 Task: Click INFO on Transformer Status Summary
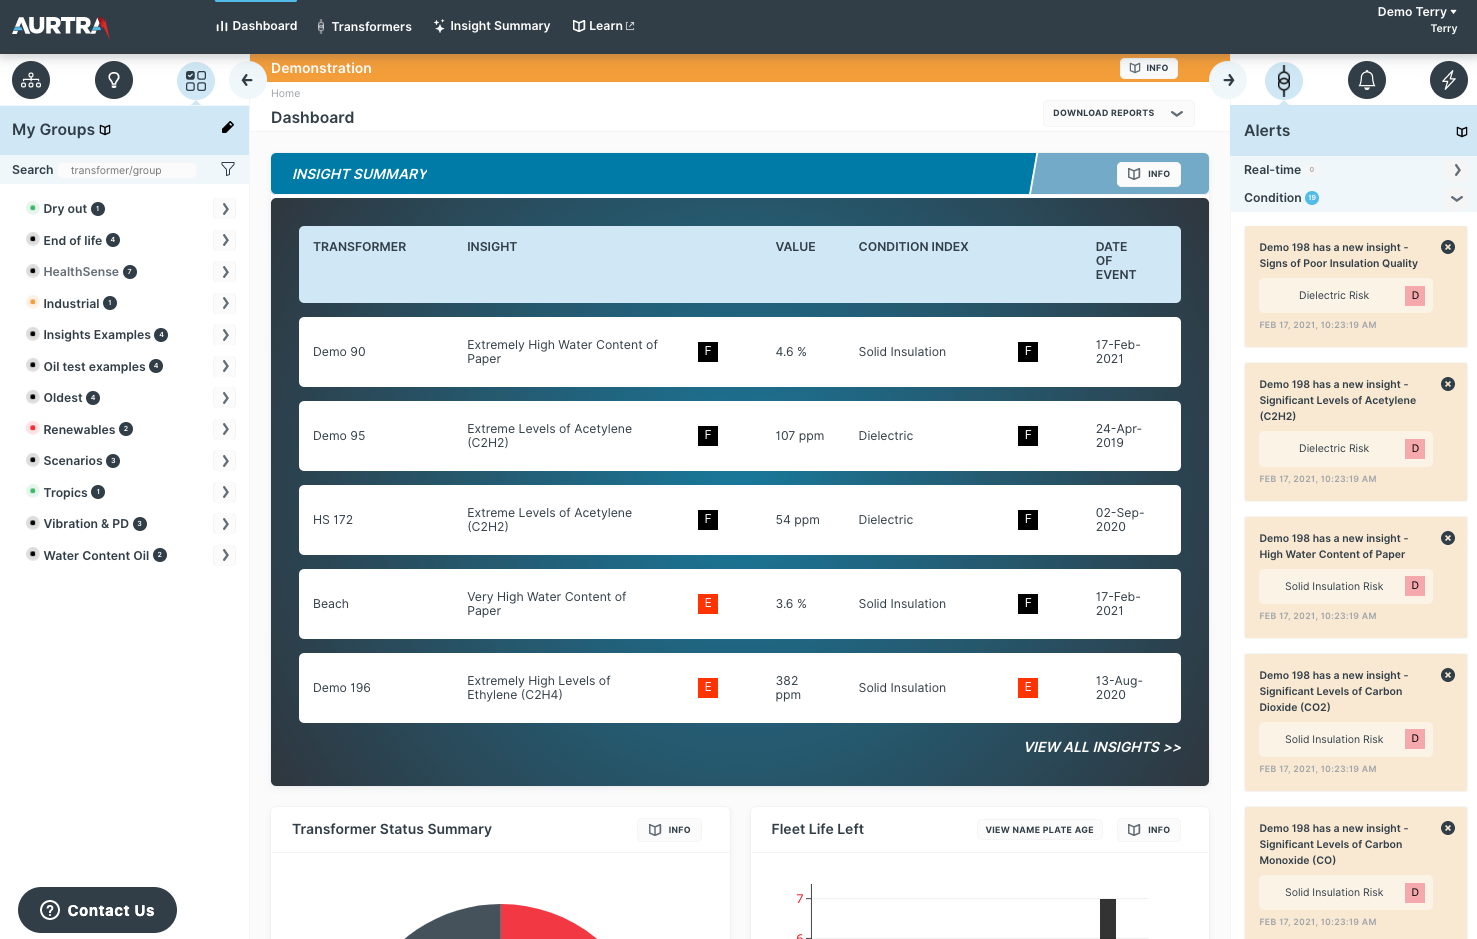click(x=670, y=830)
